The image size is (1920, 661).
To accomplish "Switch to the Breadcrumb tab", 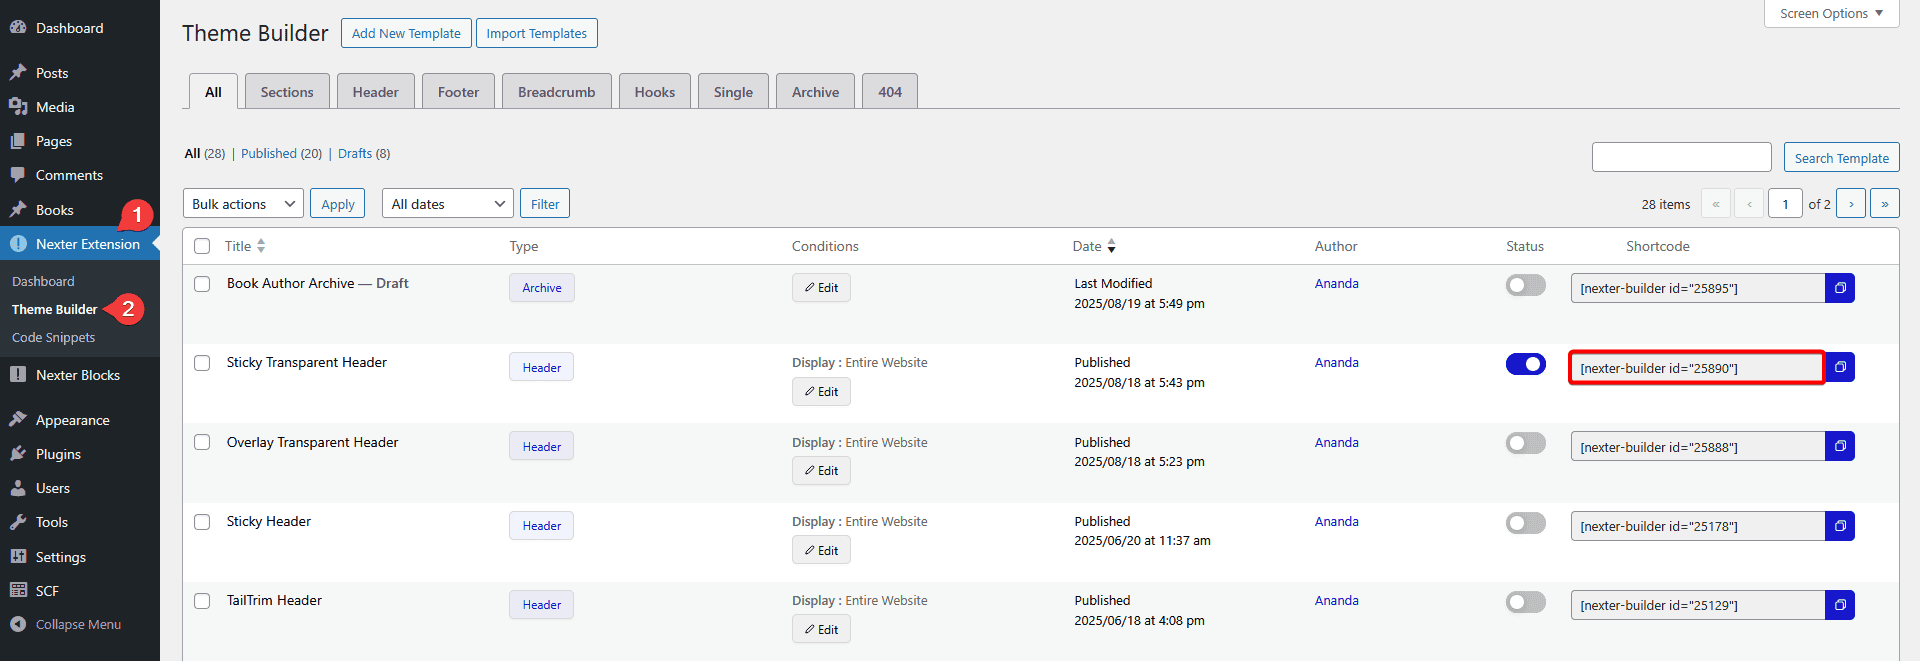I will click(x=556, y=92).
